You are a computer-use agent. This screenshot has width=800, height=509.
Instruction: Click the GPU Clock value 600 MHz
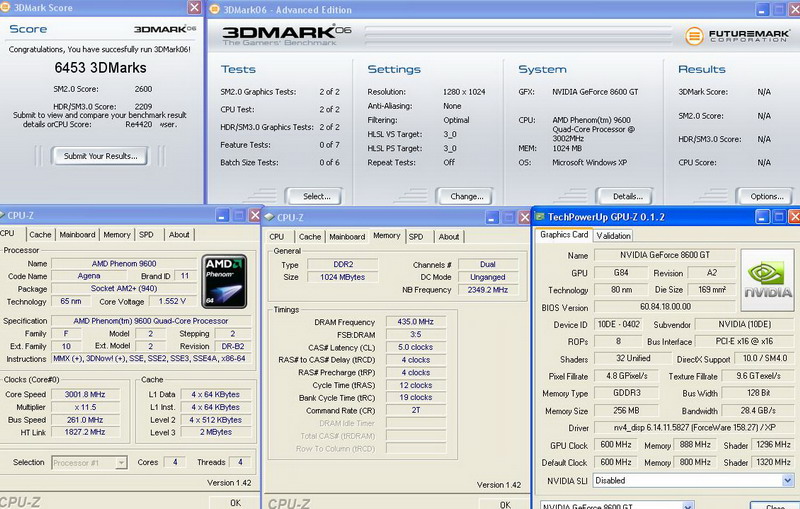616,445
